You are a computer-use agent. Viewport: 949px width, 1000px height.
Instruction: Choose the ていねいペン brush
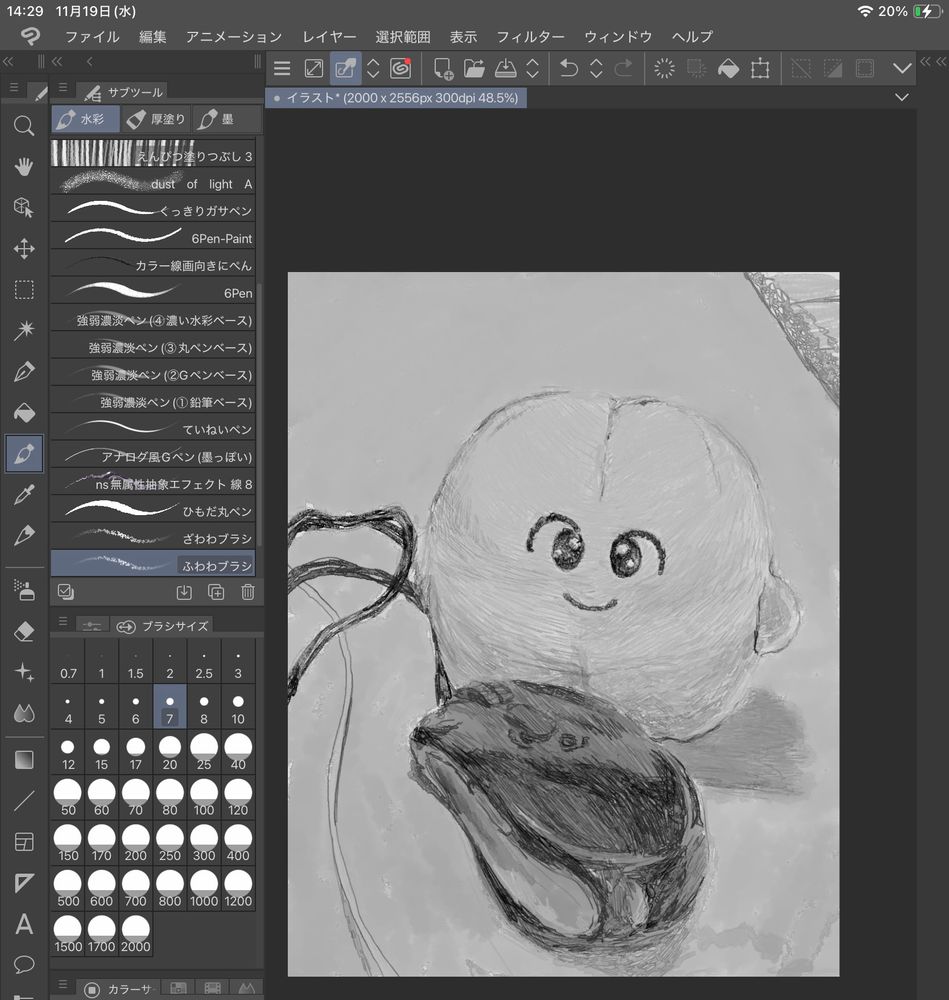pyautogui.click(x=153, y=429)
